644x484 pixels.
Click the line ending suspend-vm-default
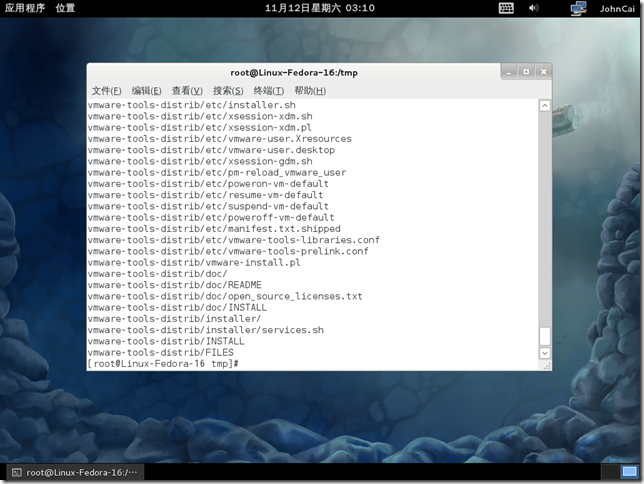click(x=208, y=206)
